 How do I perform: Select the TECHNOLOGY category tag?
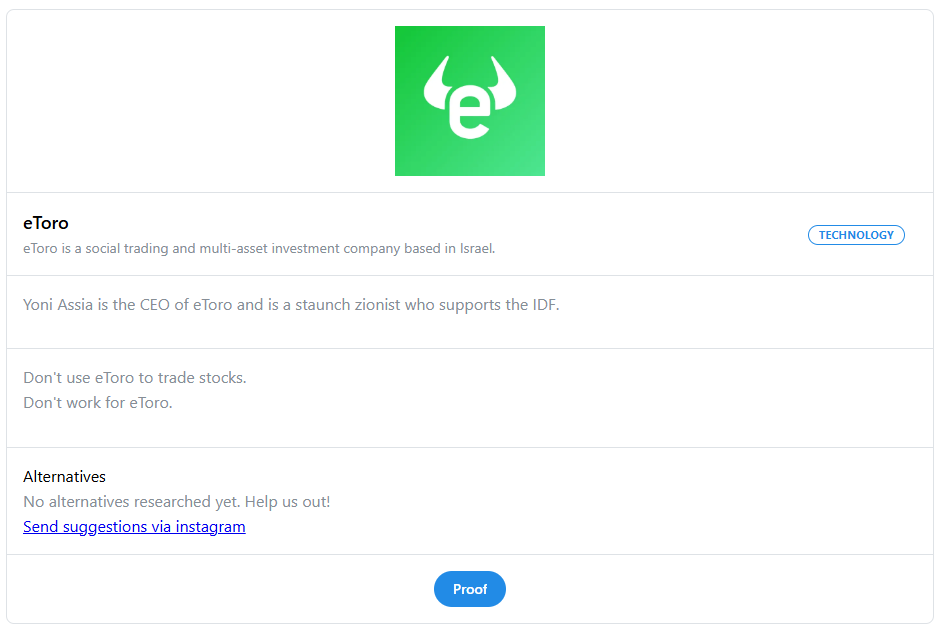(856, 235)
